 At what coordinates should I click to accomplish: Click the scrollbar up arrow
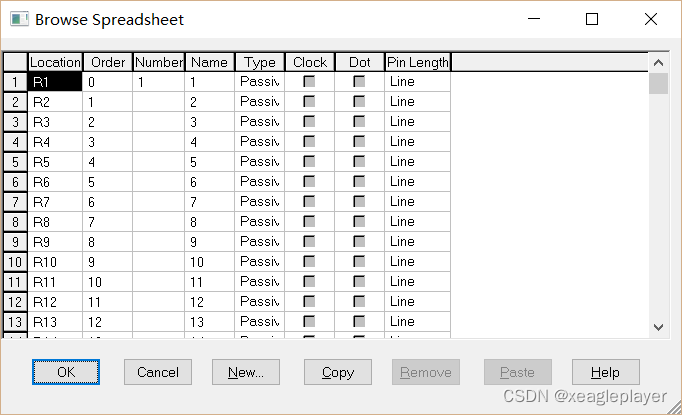pos(659,63)
